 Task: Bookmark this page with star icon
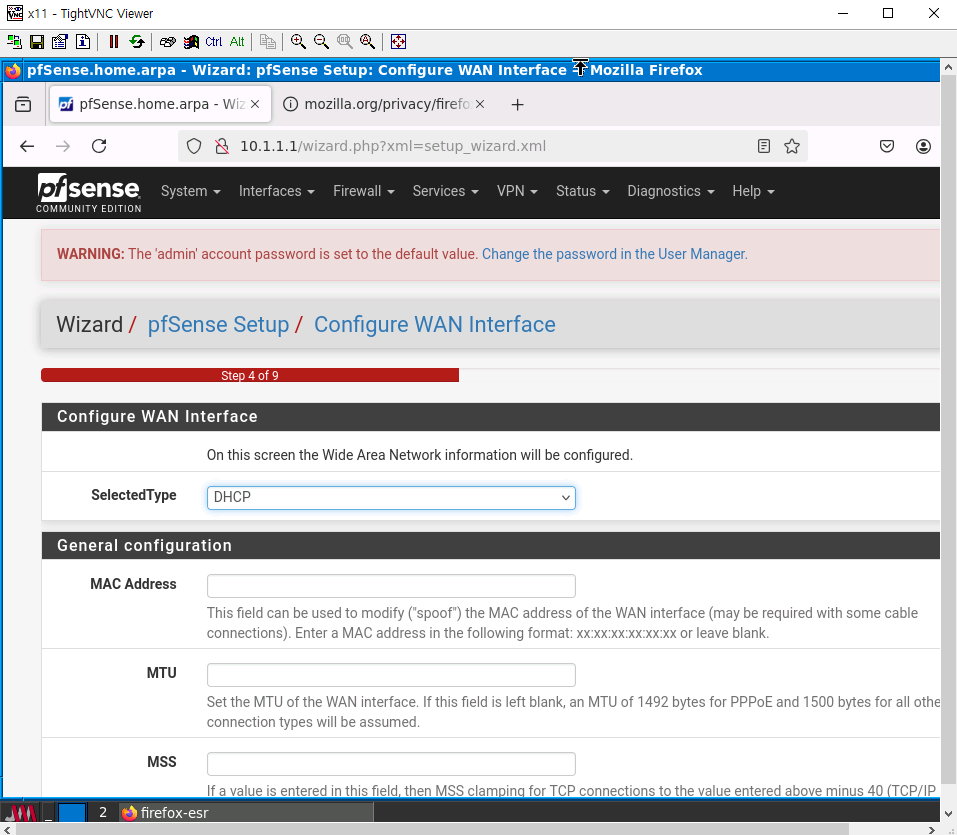tap(792, 146)
